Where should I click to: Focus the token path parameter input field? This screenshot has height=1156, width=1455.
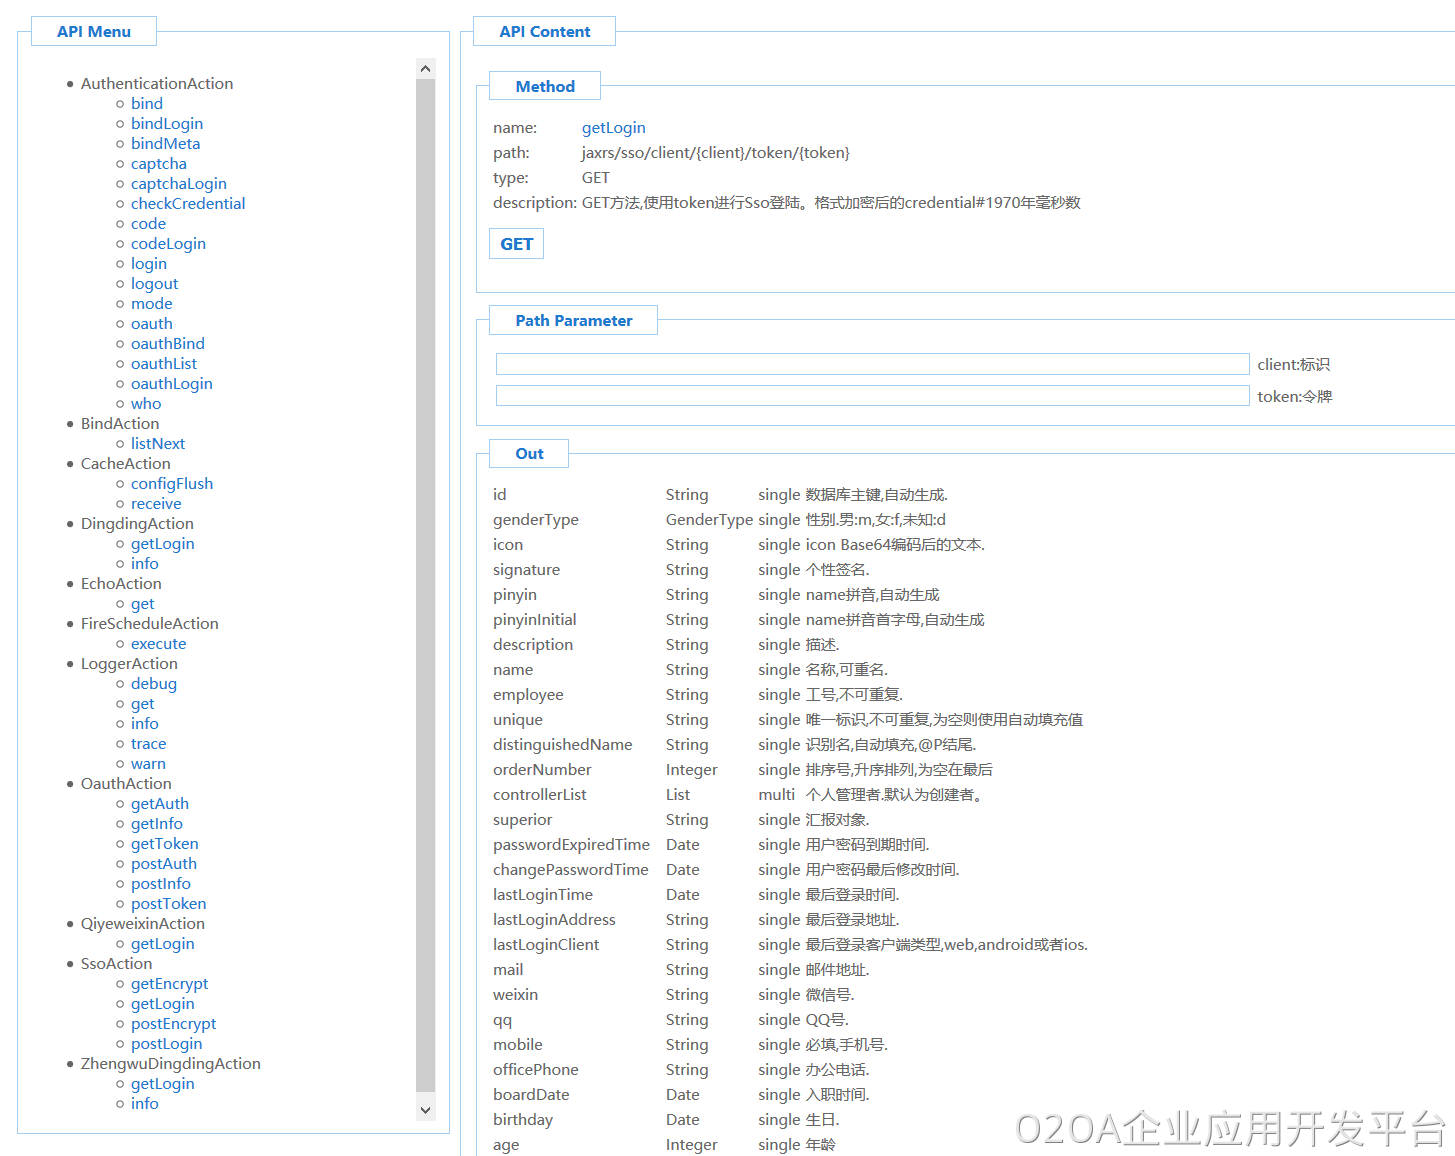tap(871, 395)
